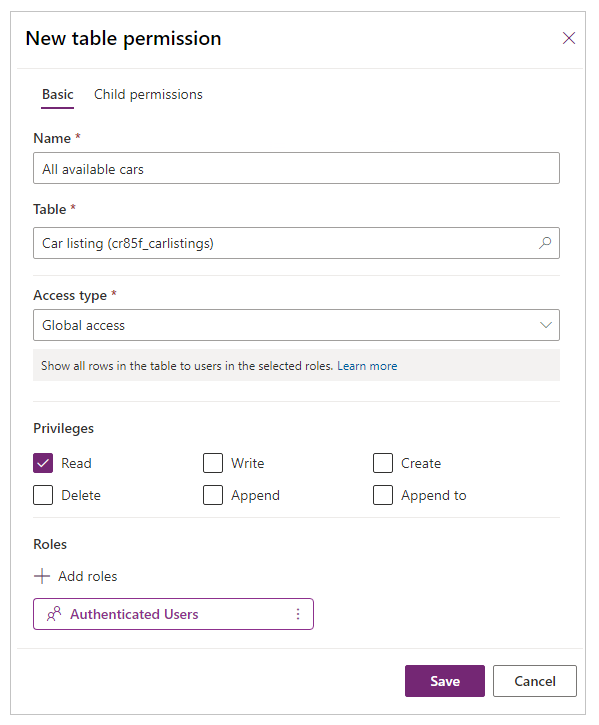This screenshot has height=725, width=599.
Task: Click into the Name text field
Action: [x=296, y=168]
